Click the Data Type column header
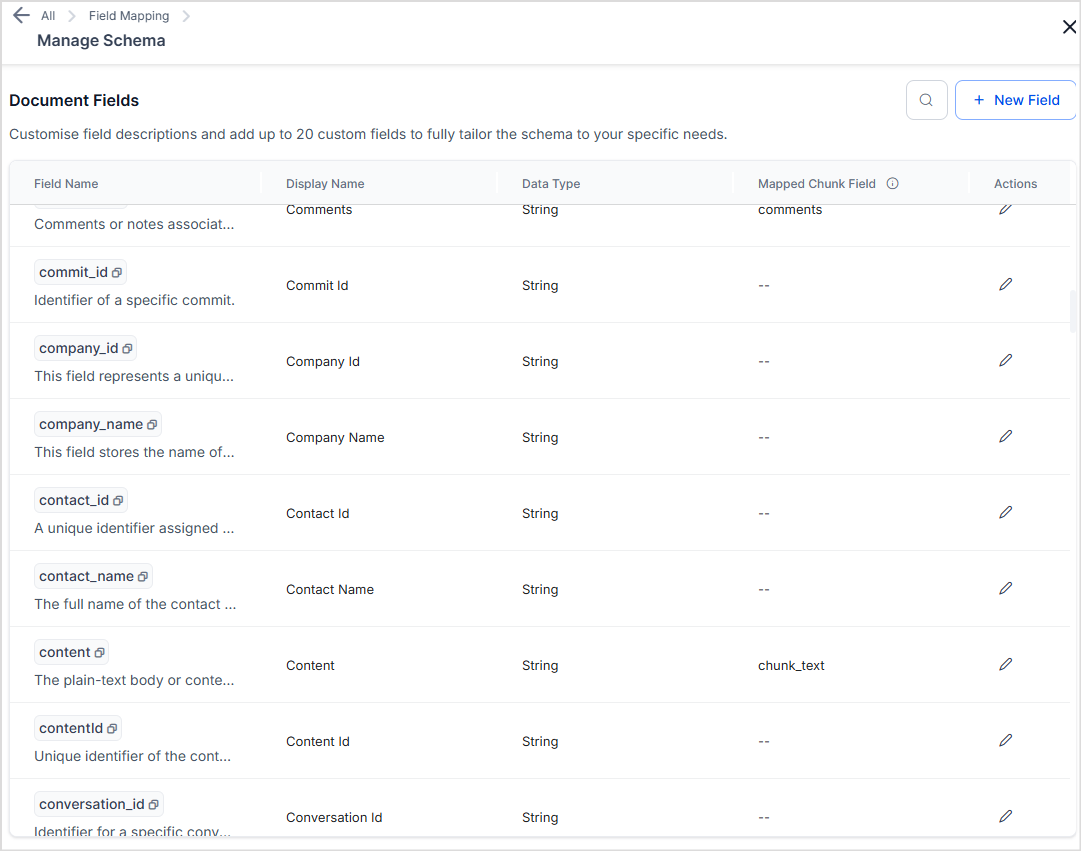 pos(551,184)
